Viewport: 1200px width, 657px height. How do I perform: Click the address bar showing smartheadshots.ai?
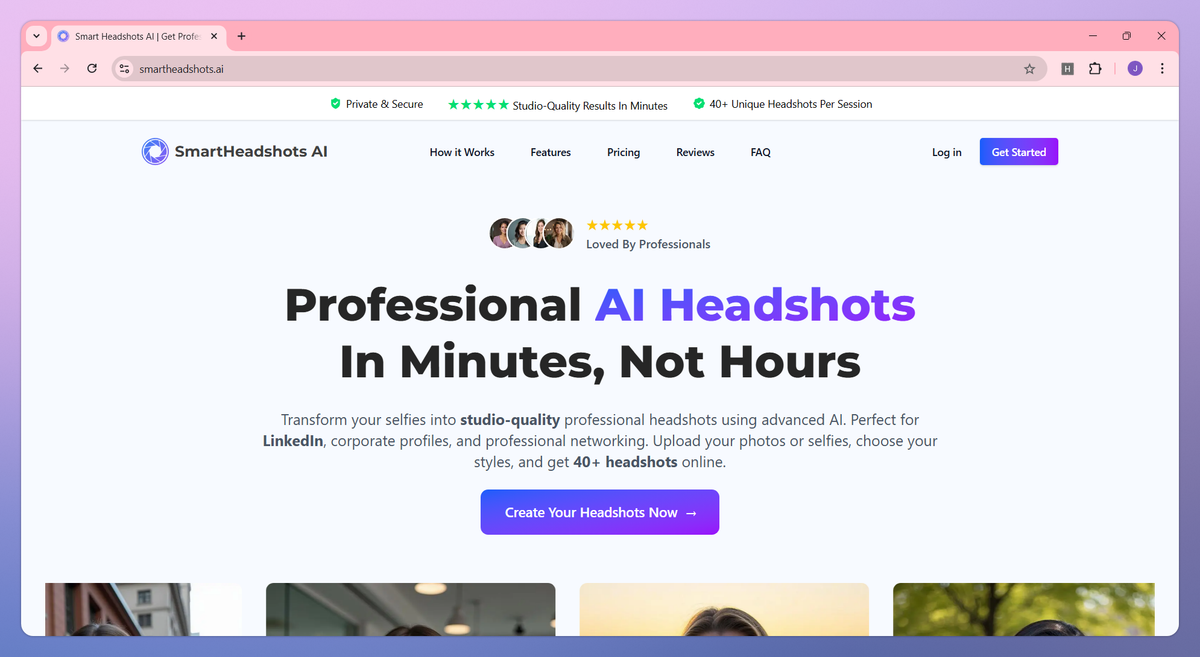pyautogui.click(x=579, y=69)
